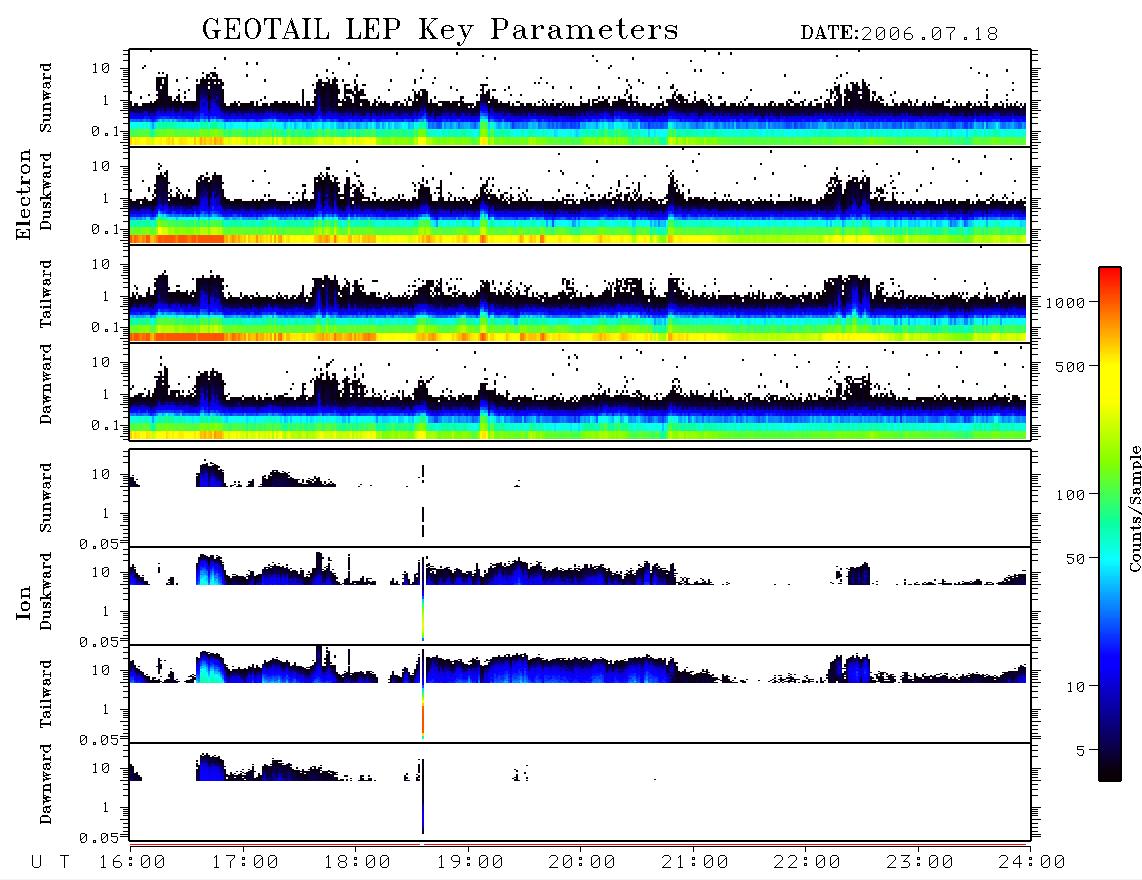Click the "DATE:2006.07.18" label
The image size is (1142, 880).
point(899,34)
